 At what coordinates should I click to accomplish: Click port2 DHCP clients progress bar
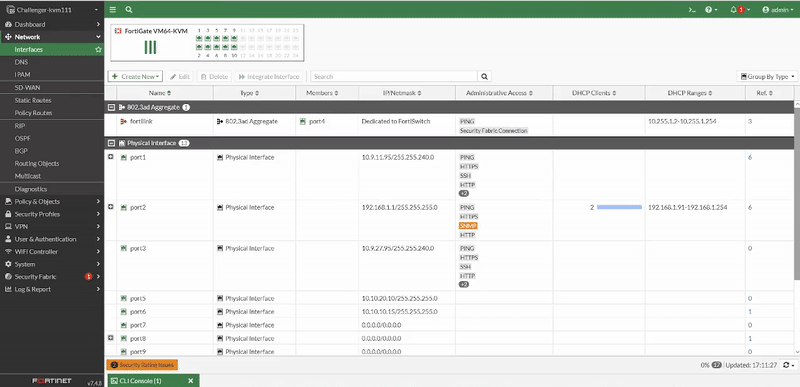pyautogui.click(x=619, y=208)
